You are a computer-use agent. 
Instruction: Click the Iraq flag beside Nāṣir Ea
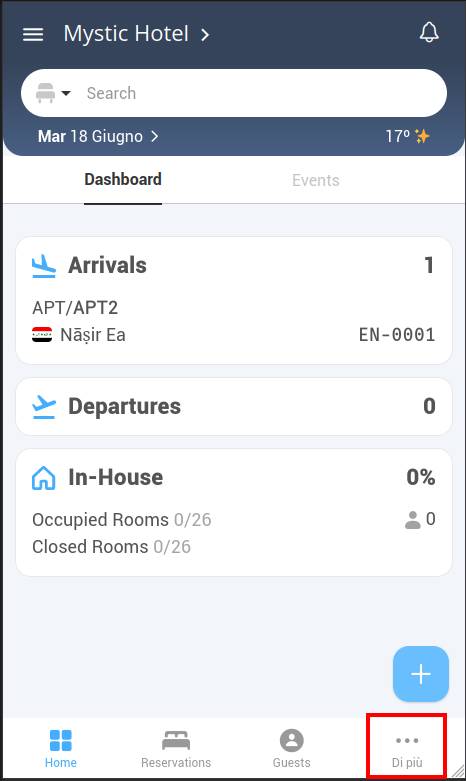(x=42, y=335)
